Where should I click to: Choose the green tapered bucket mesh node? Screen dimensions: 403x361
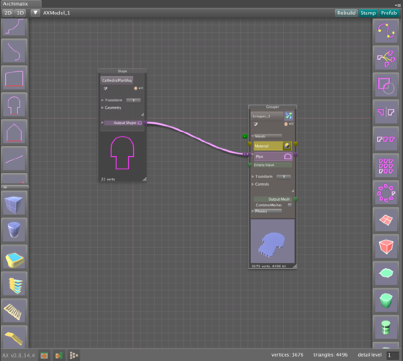[386, 300]
